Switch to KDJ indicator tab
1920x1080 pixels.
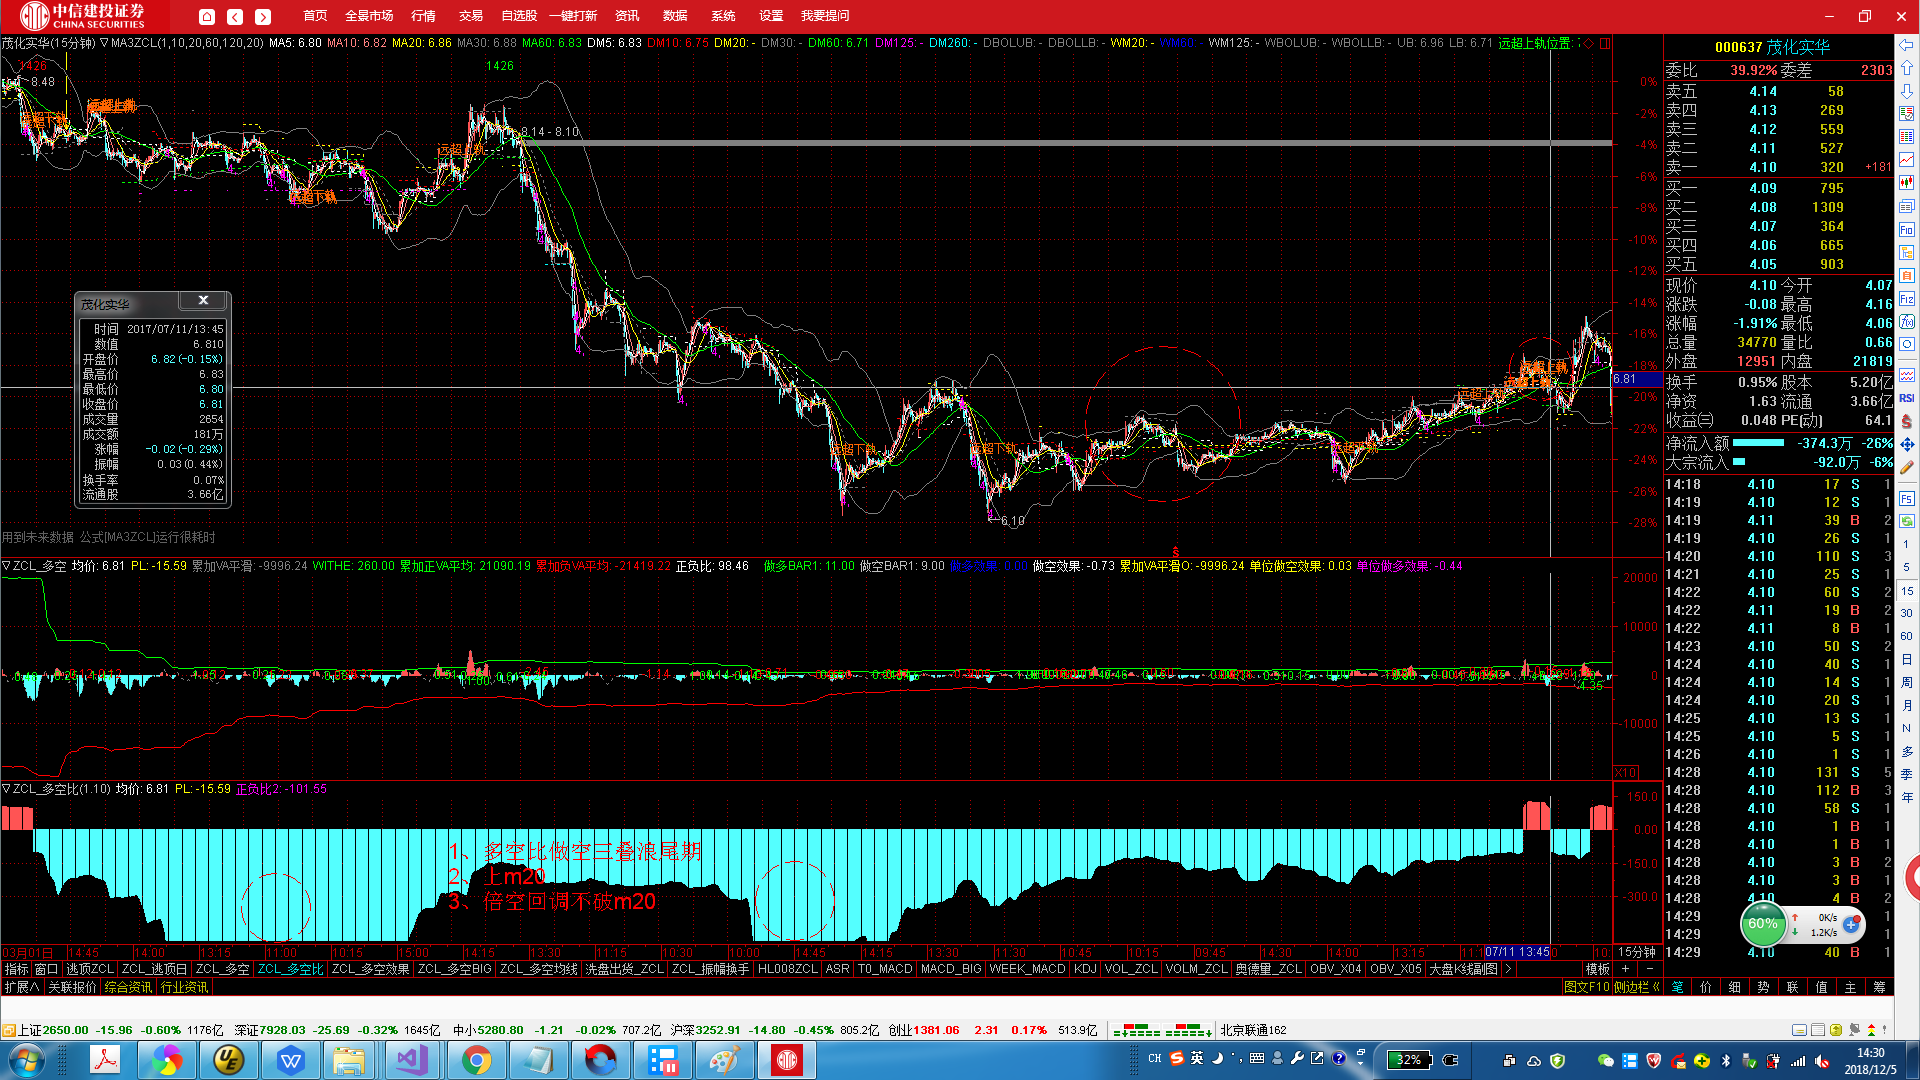coord(1085,969)
